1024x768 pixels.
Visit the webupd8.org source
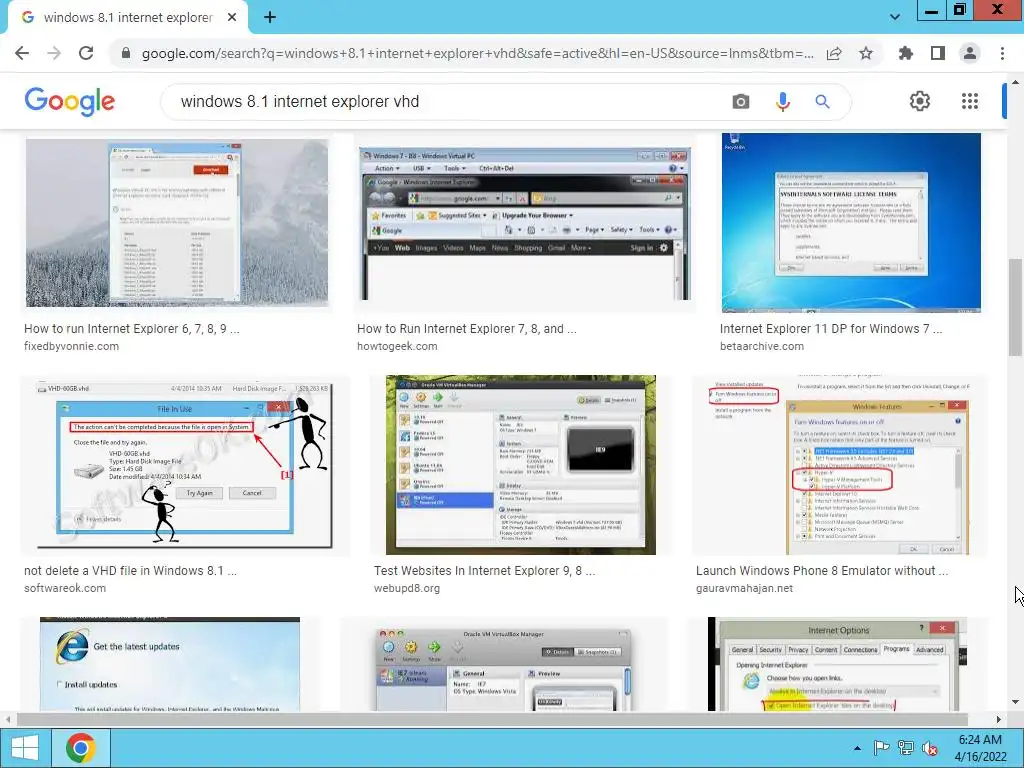(x=407, y=588)
